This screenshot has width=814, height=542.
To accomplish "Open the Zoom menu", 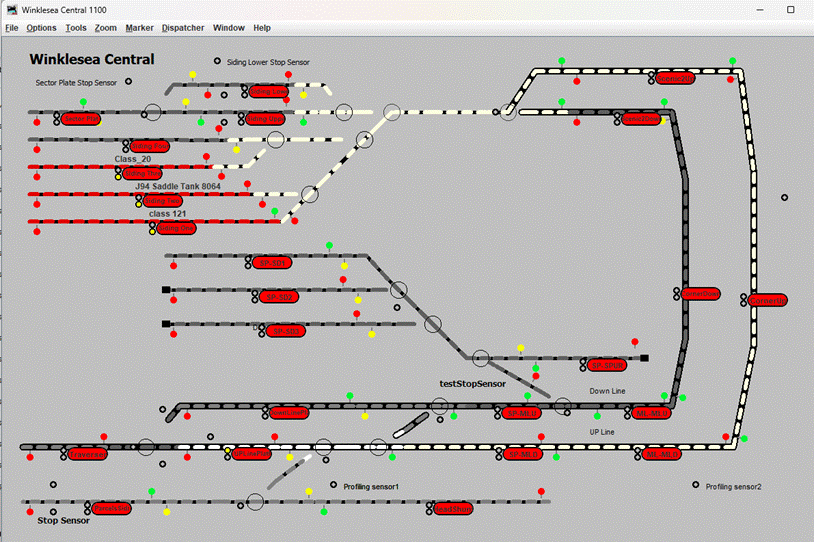I will coord(106,28).
